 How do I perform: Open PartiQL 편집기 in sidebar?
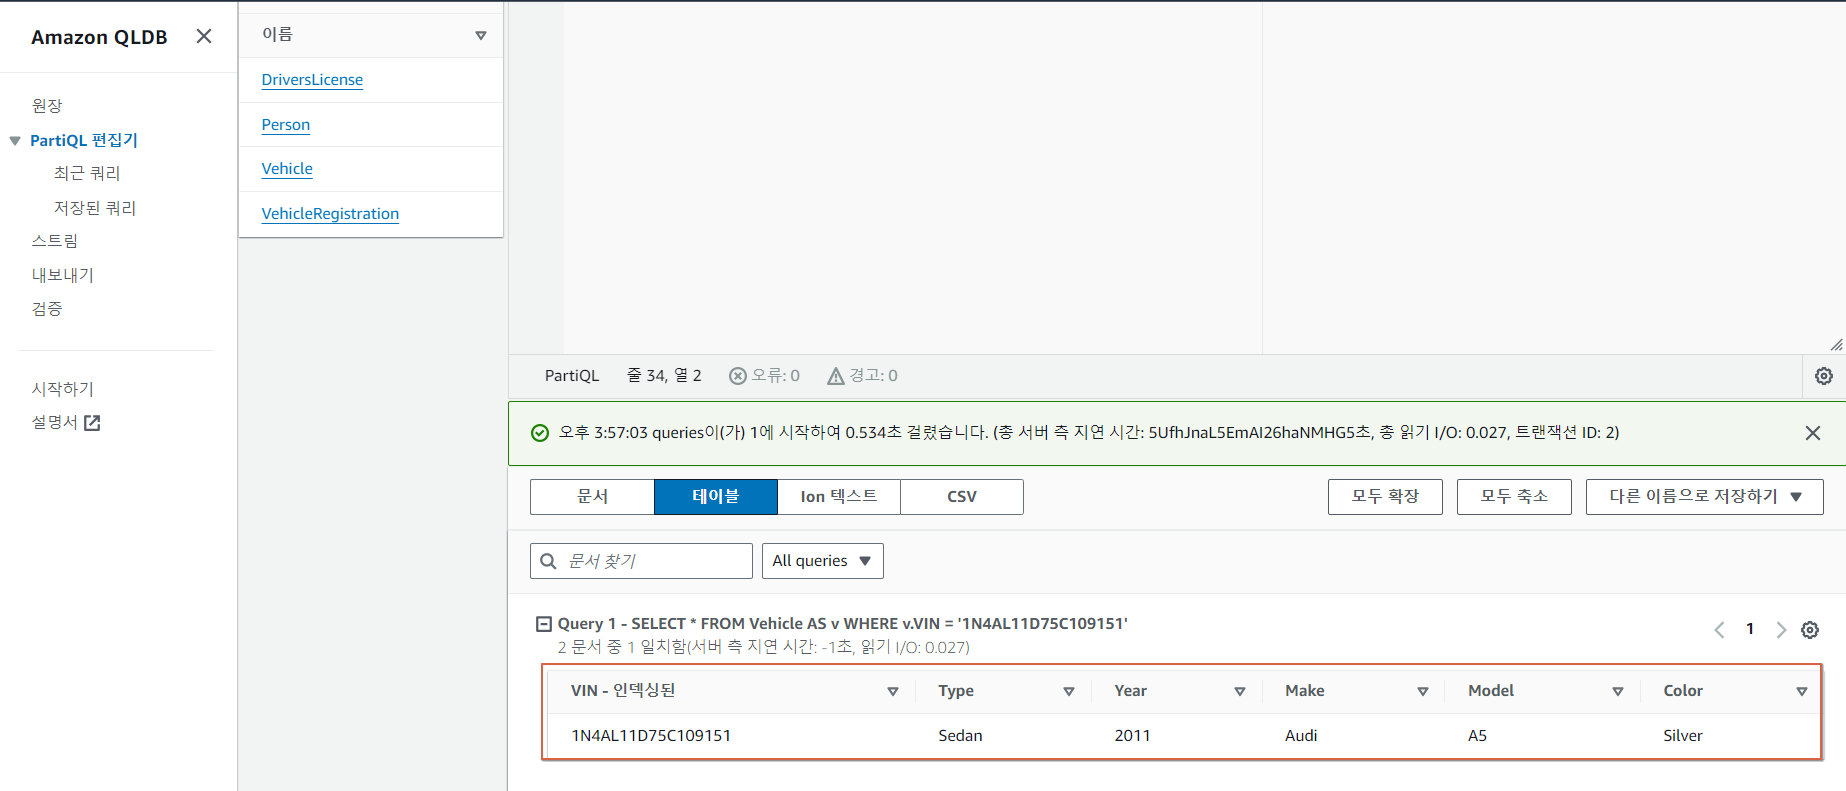tap(84, 140)
